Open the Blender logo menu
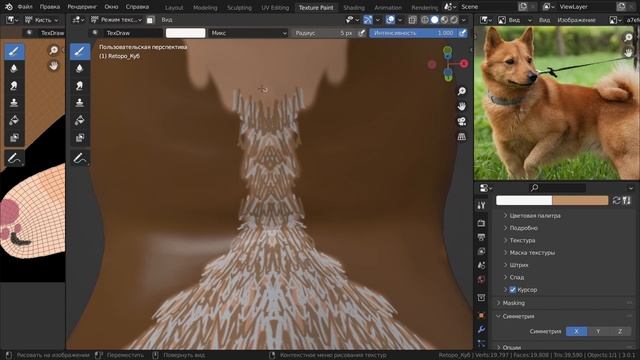Screen dimensions: 640x360 [9, 7]
